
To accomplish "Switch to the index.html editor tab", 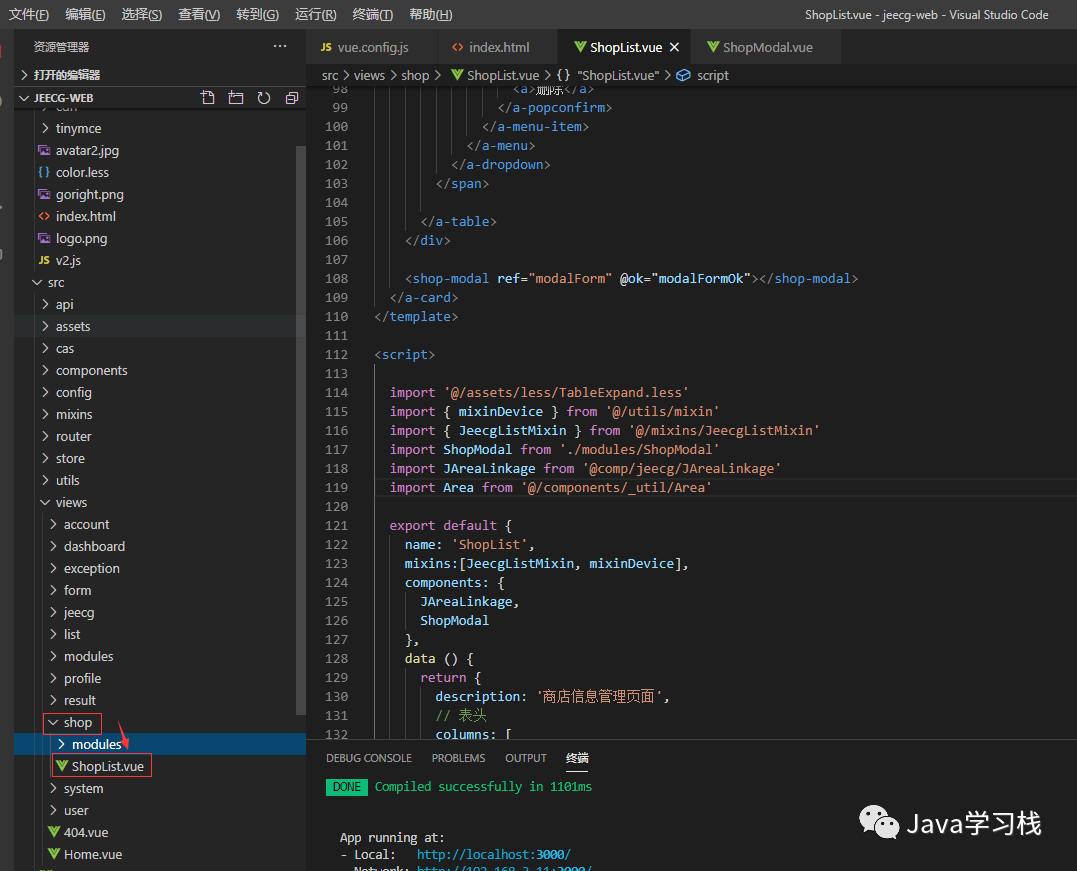I will point(498,47).
